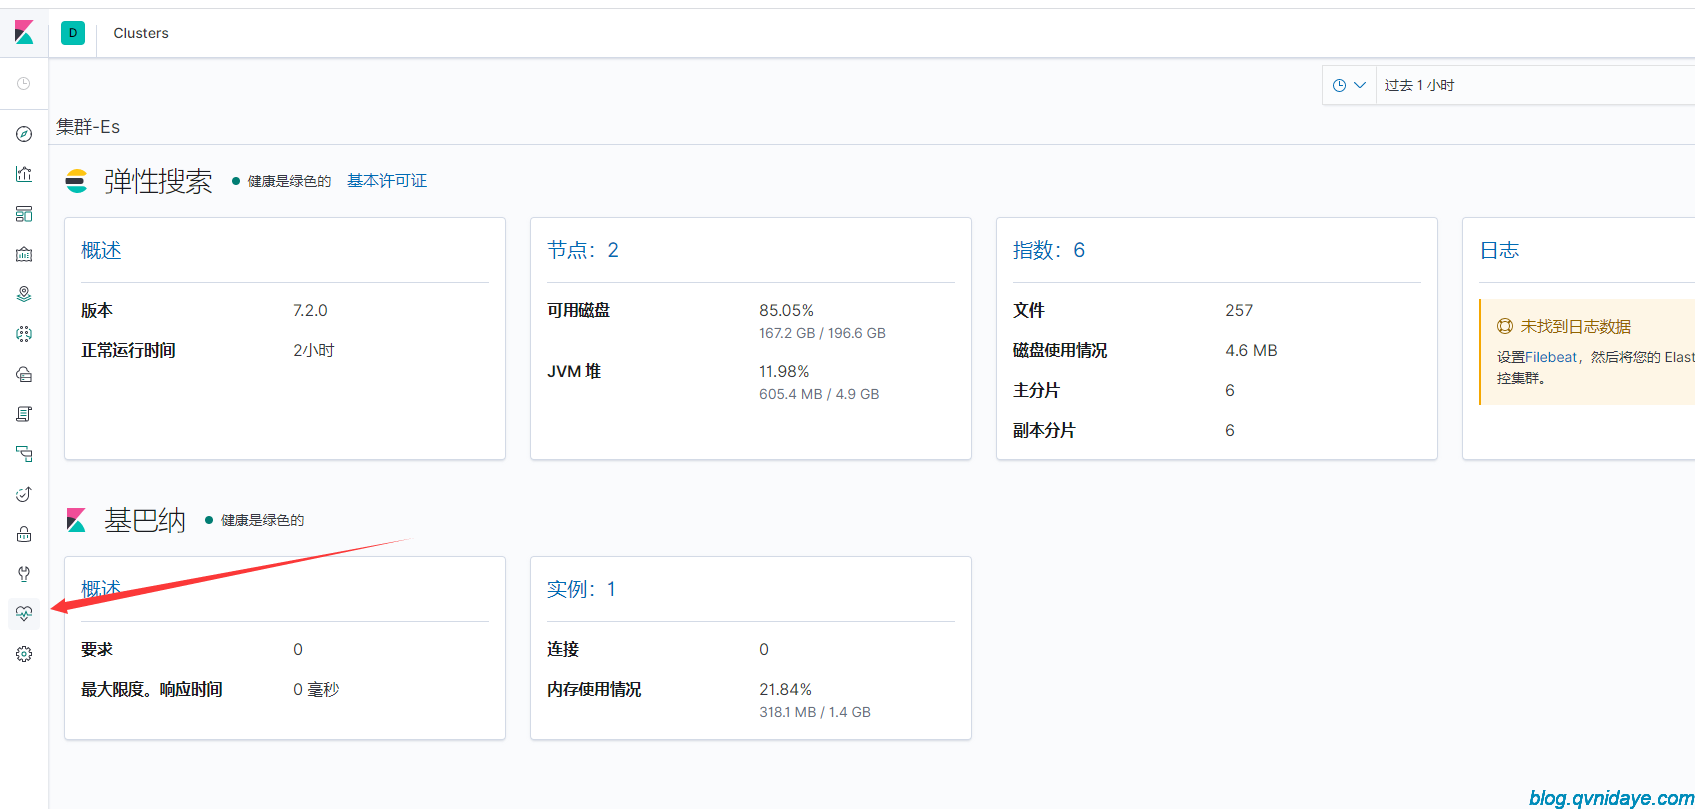
Task: Open Infrastructure icon in sidebar
Action: pos(24,374)
